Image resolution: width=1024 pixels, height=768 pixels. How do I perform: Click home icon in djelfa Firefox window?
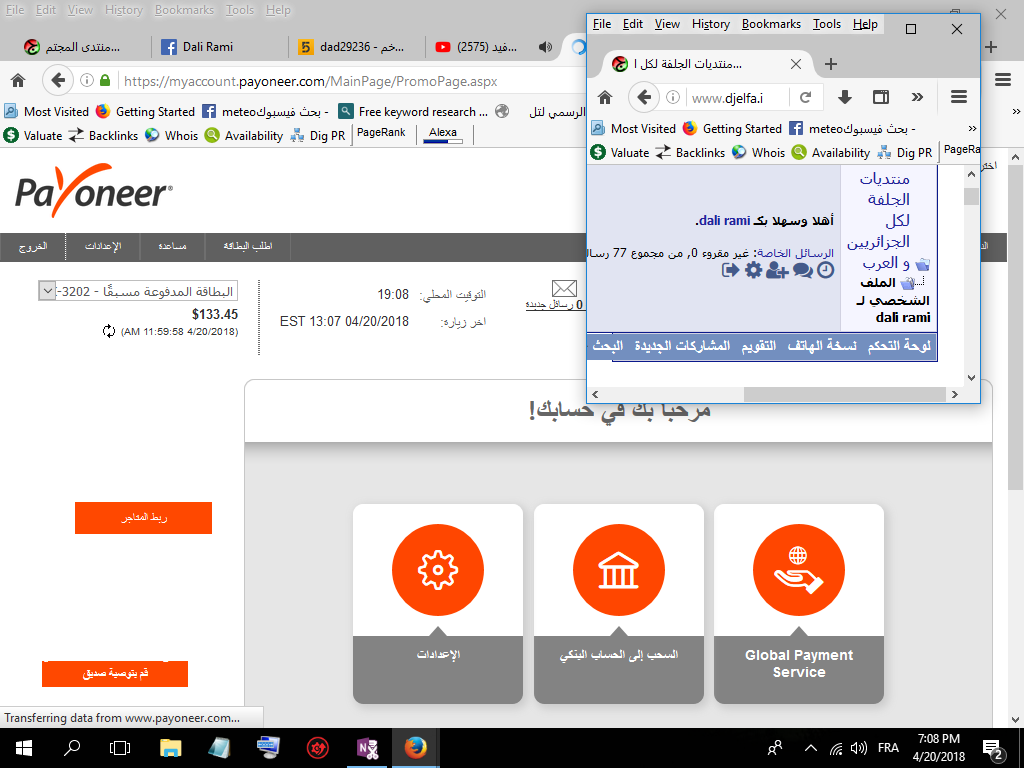pos(605,97)
